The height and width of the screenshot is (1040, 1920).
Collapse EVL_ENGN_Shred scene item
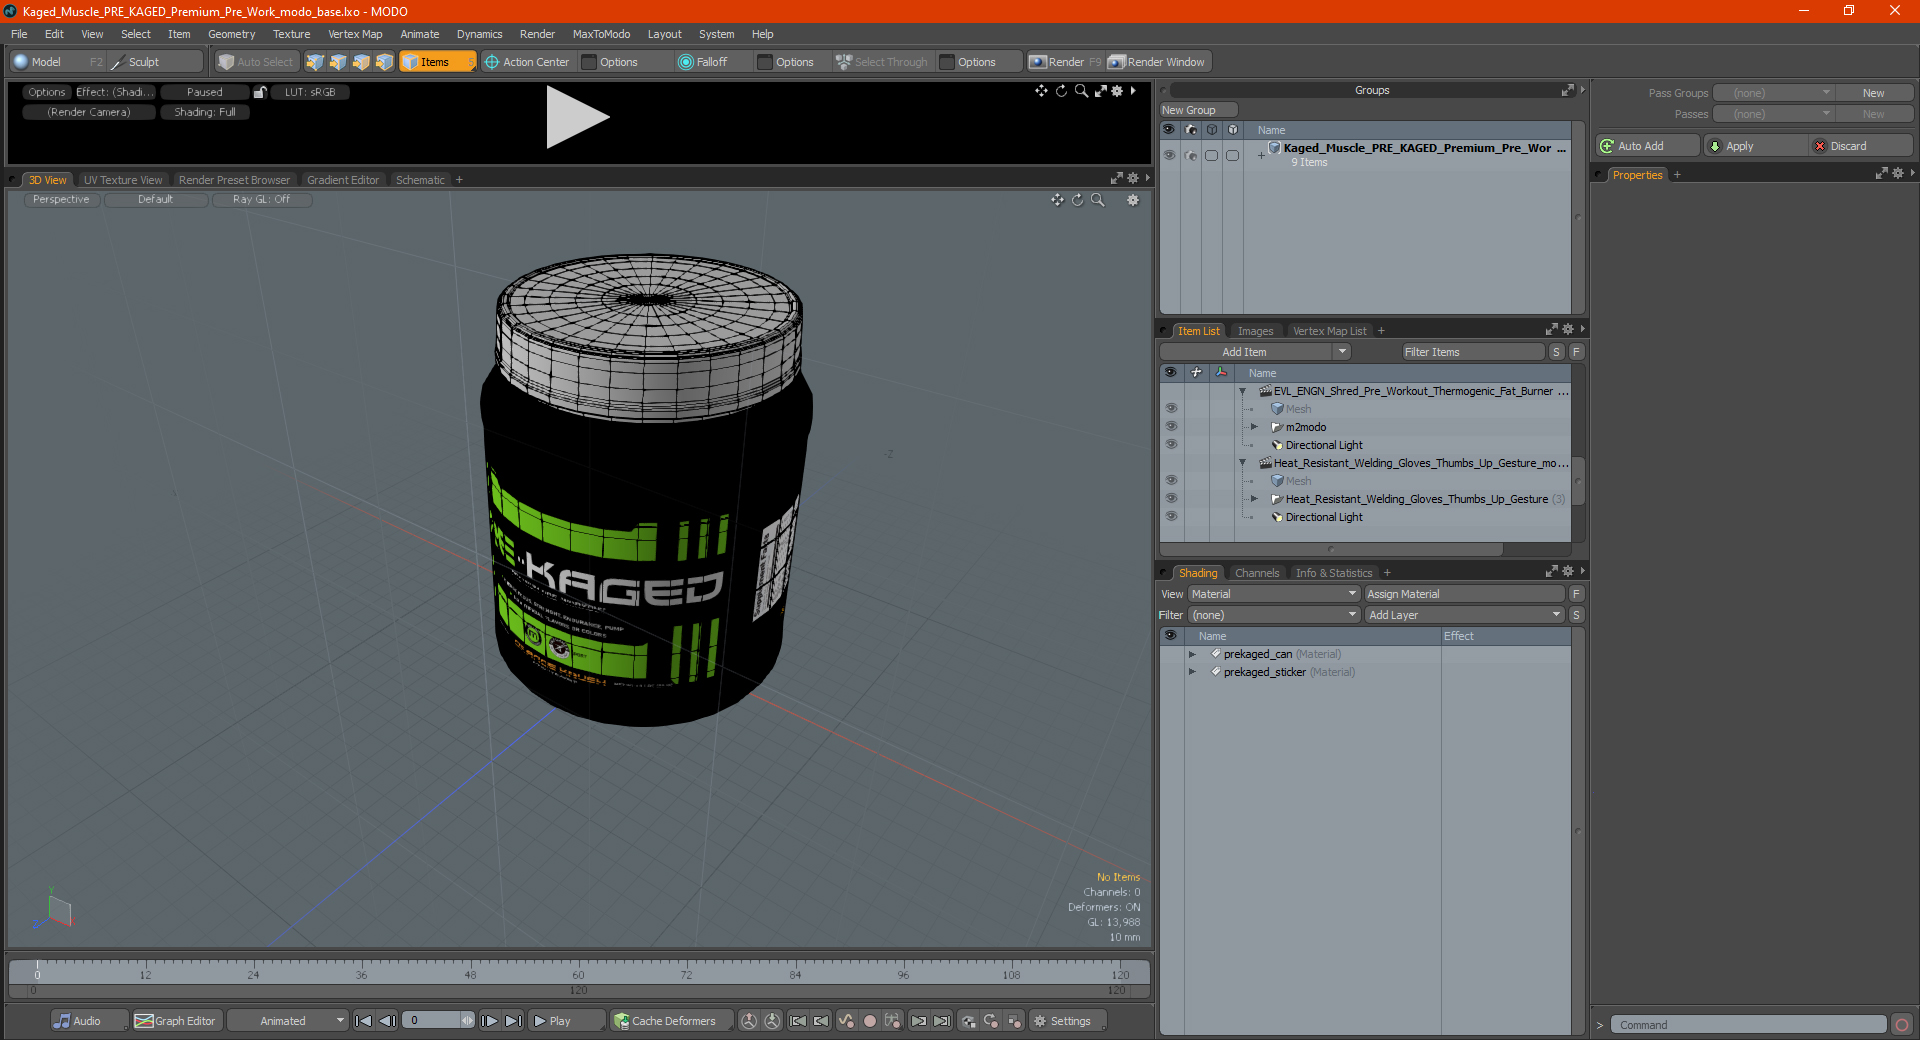1243,391
